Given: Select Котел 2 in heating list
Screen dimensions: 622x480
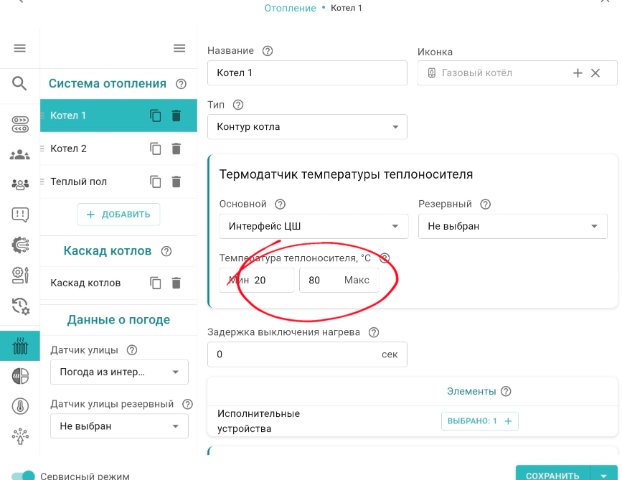Looking at the screenshot, I should (x=90, y=149).
